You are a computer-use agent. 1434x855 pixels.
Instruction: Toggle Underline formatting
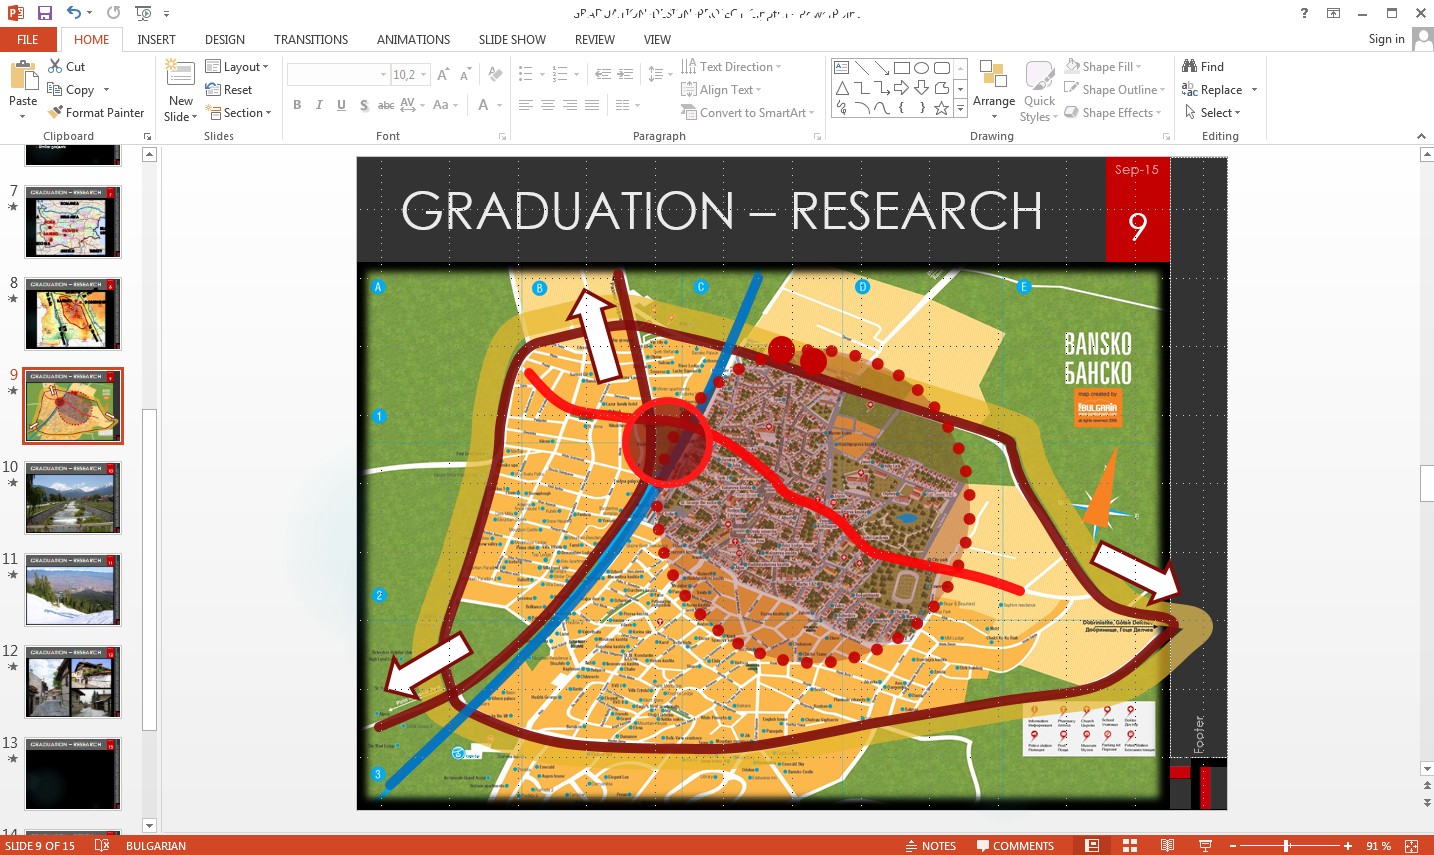pyautogui.click(x=341, y=105)
